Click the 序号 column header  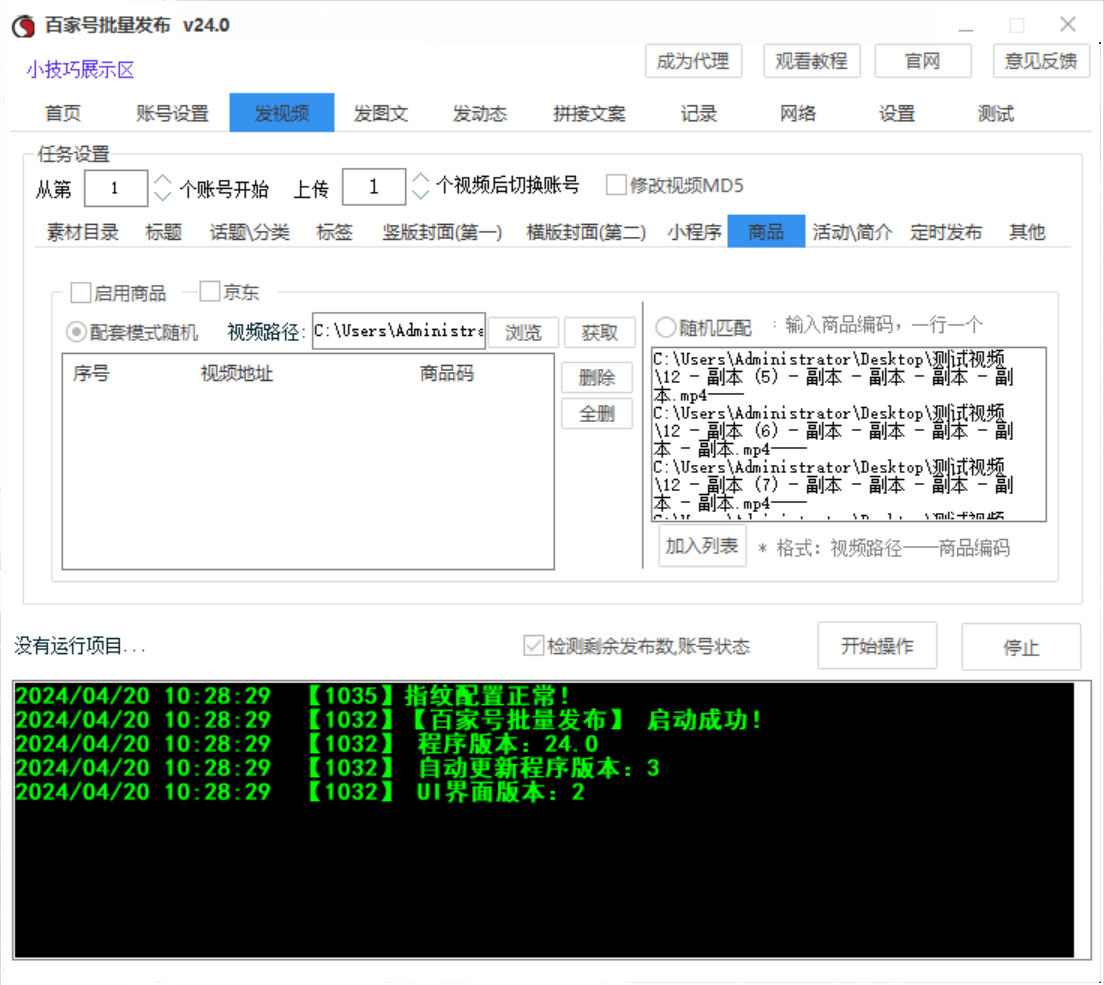point(92,373)
